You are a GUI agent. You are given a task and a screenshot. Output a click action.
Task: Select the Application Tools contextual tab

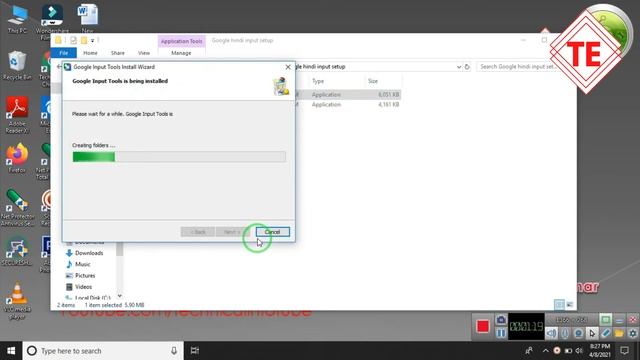pos(181,41)
